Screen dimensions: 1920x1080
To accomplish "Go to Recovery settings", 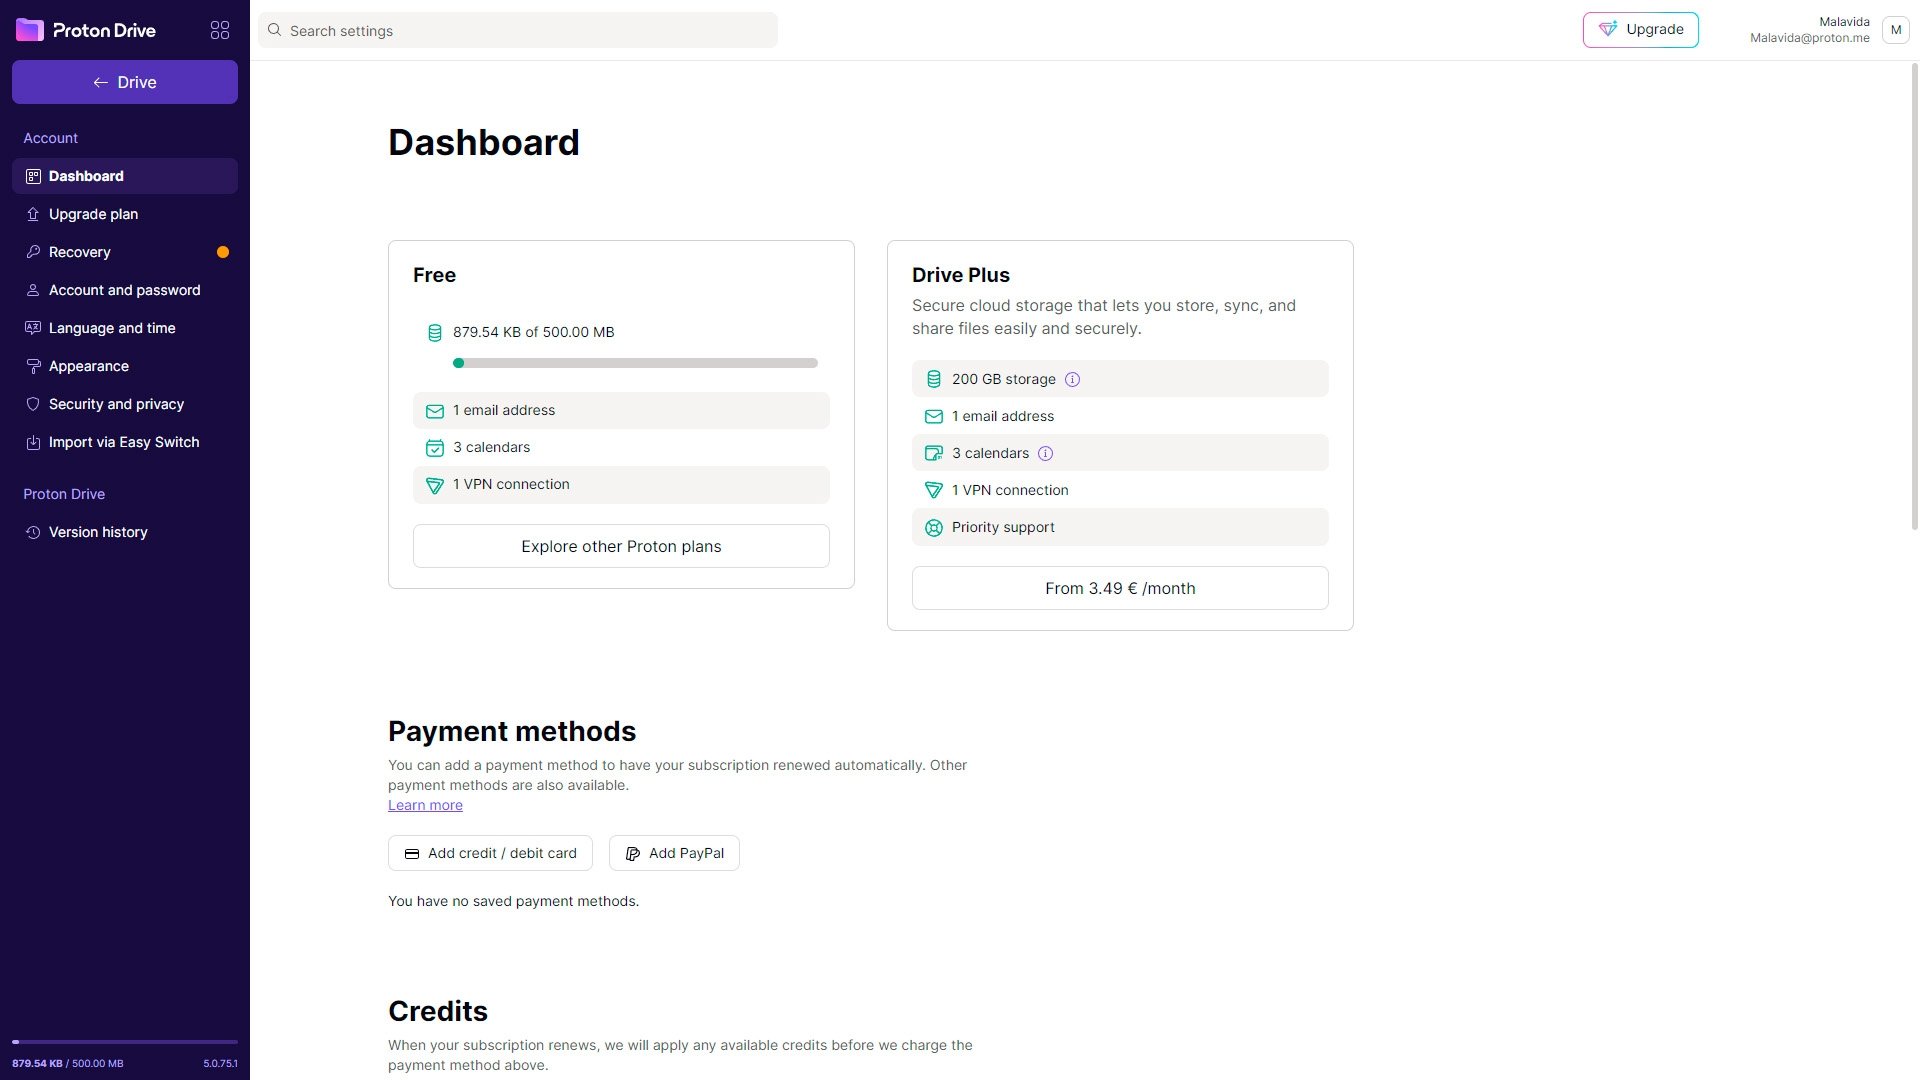I will coord(125,252).
